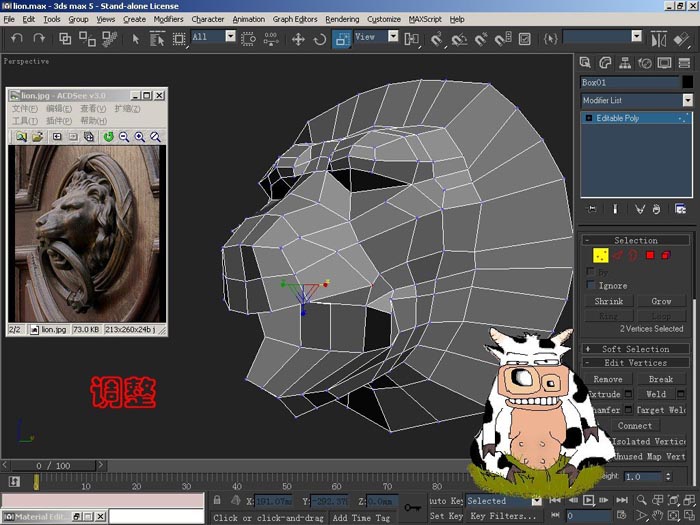Click the Redo arrow icon
Viewport: 700px width, 525px height.
[x=39, y=38]
